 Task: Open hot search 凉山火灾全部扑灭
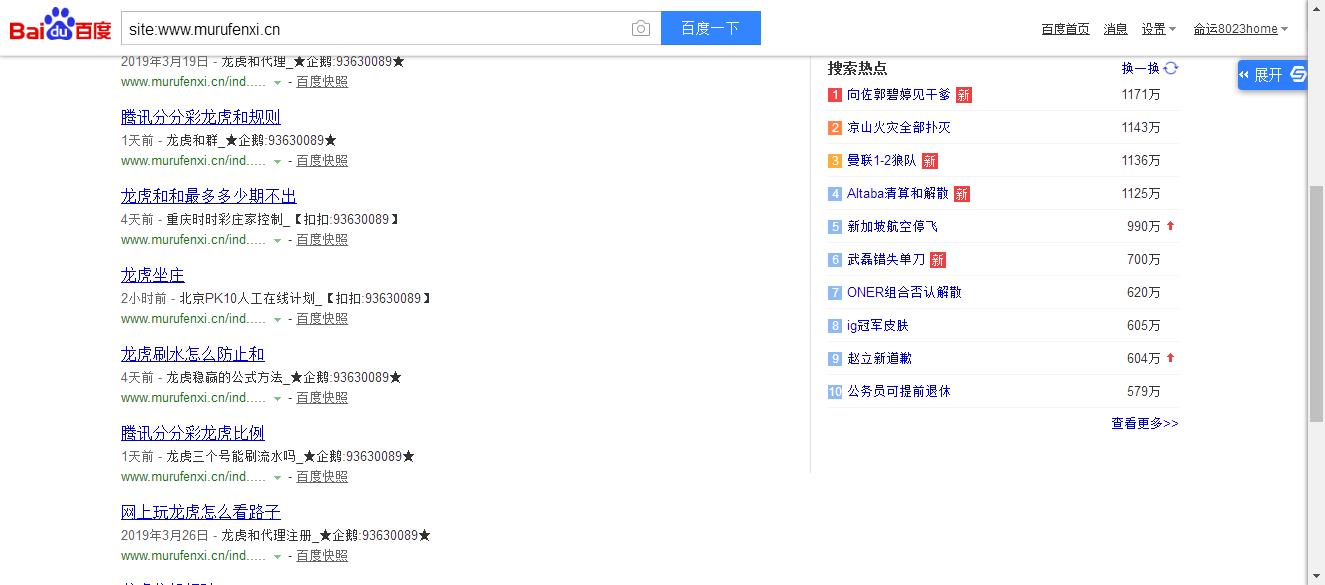(899, 128)
